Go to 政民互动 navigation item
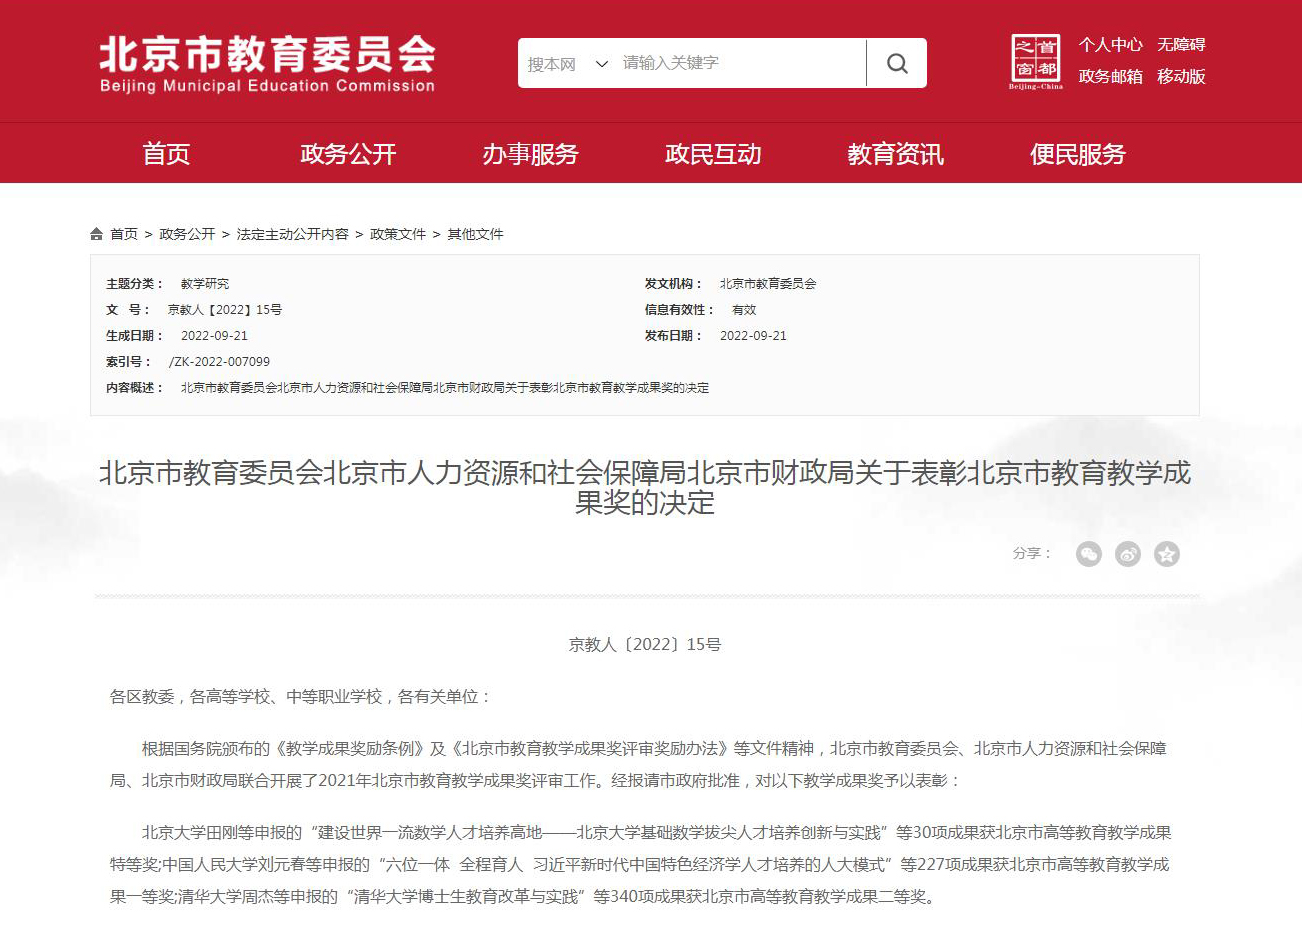 point(713,154)
